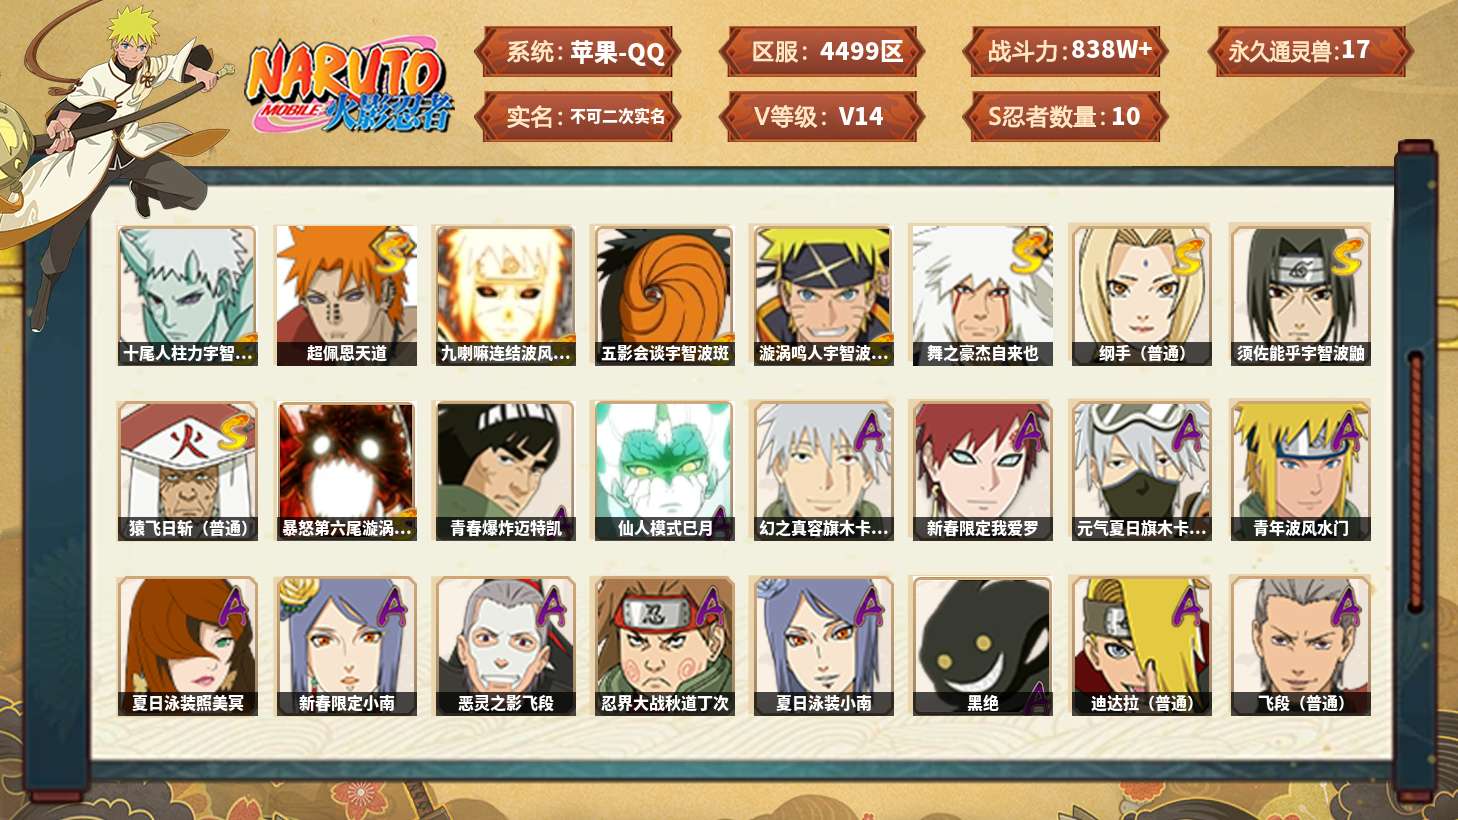Select the 夏日泳装照美冥 ninja card

[x=187, y=646]
